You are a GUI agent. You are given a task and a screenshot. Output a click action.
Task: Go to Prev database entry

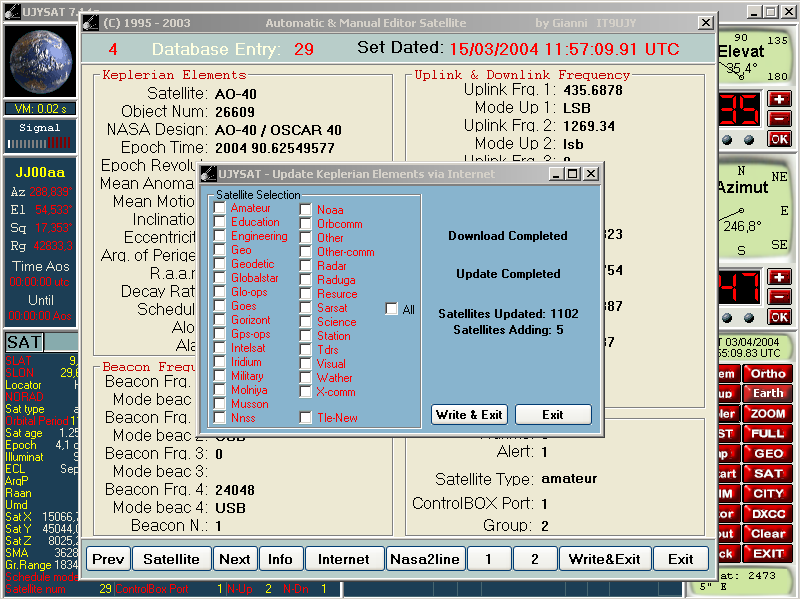pos(108,559)
